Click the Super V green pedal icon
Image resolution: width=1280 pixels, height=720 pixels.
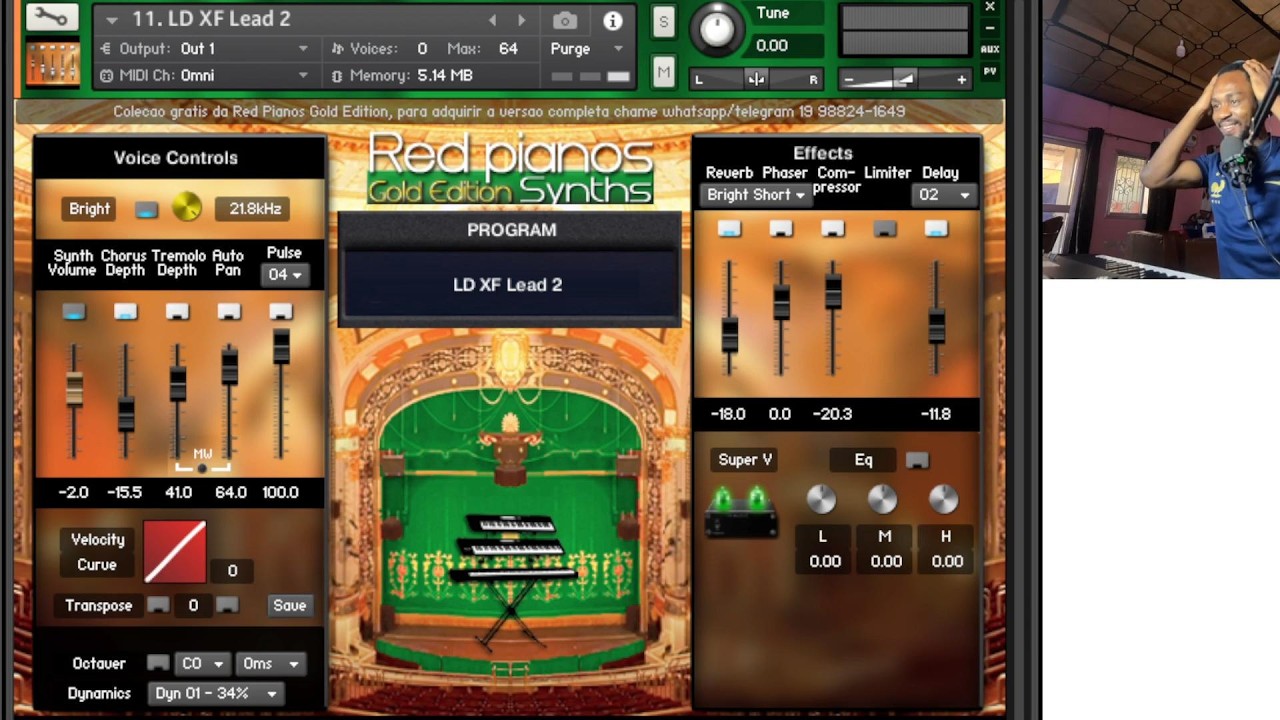(741, 513)
